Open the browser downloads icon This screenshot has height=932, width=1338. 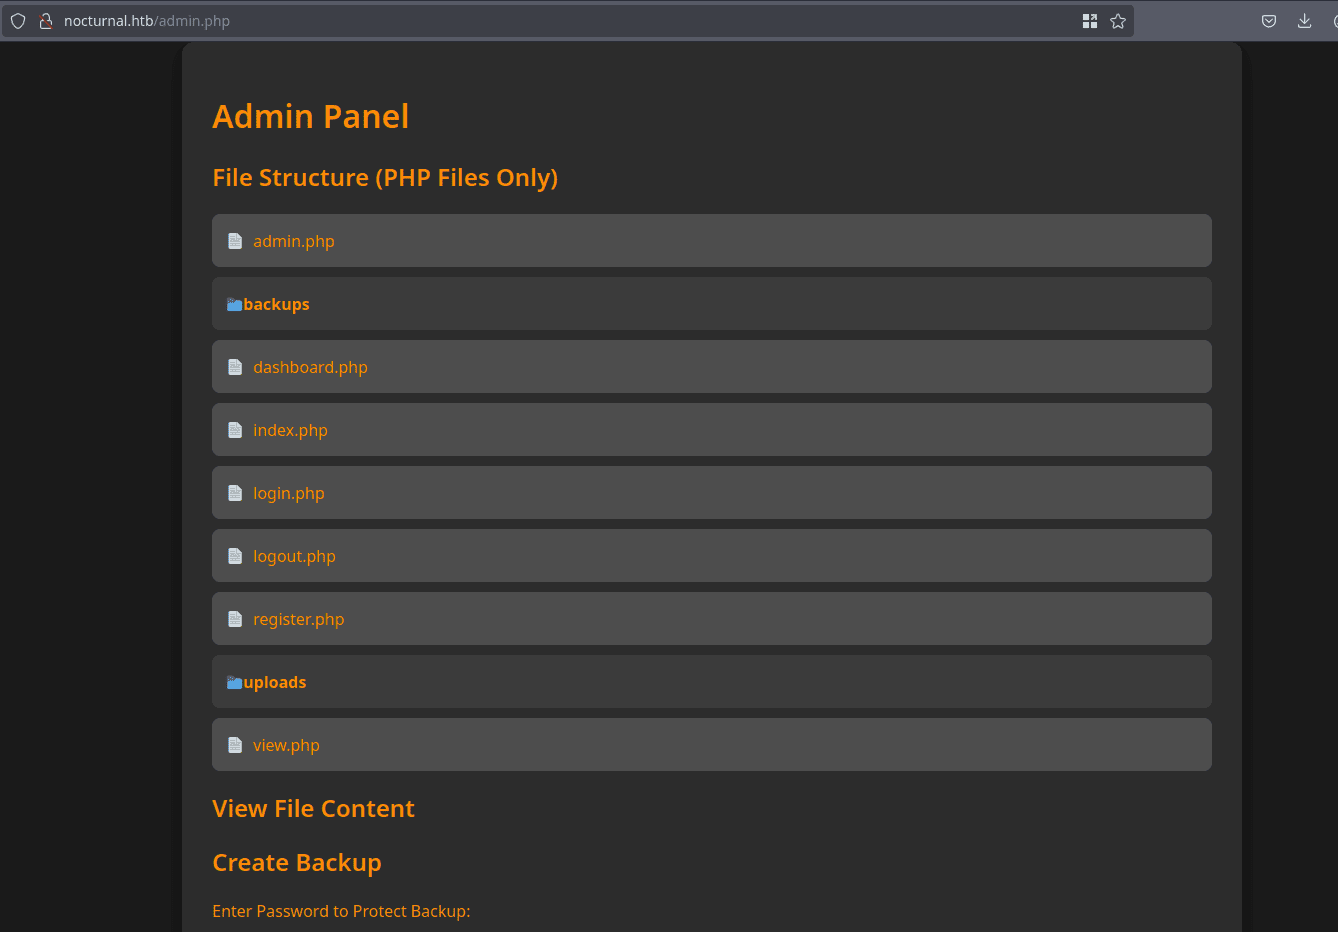pyautogui.click(x=1304, y=21)
